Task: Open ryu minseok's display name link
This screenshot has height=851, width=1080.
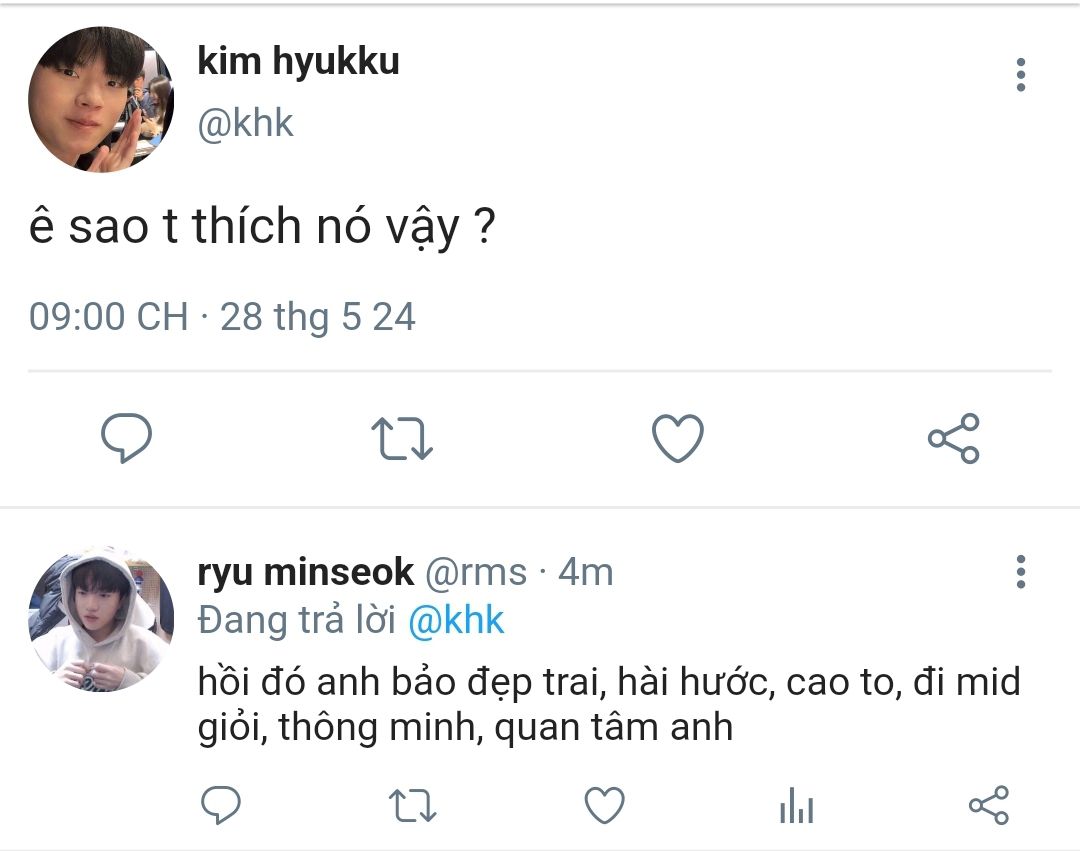Action: 305,572
